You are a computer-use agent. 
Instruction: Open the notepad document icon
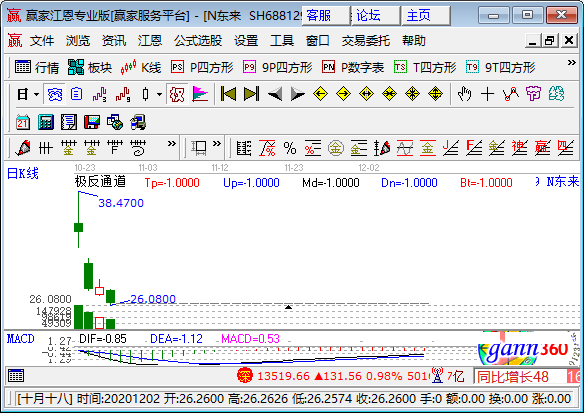click(x=69, y=122)
